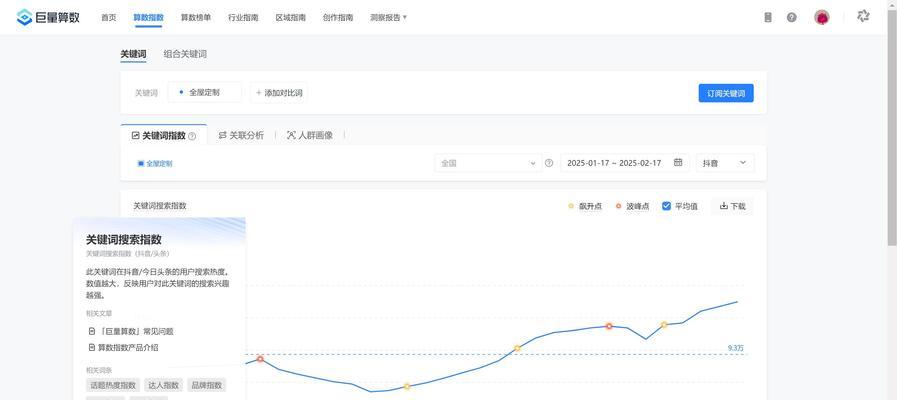Screen dimensions: 897x400
Task: Open 区域指南 in the top navigation
Action: pos(291,18)
